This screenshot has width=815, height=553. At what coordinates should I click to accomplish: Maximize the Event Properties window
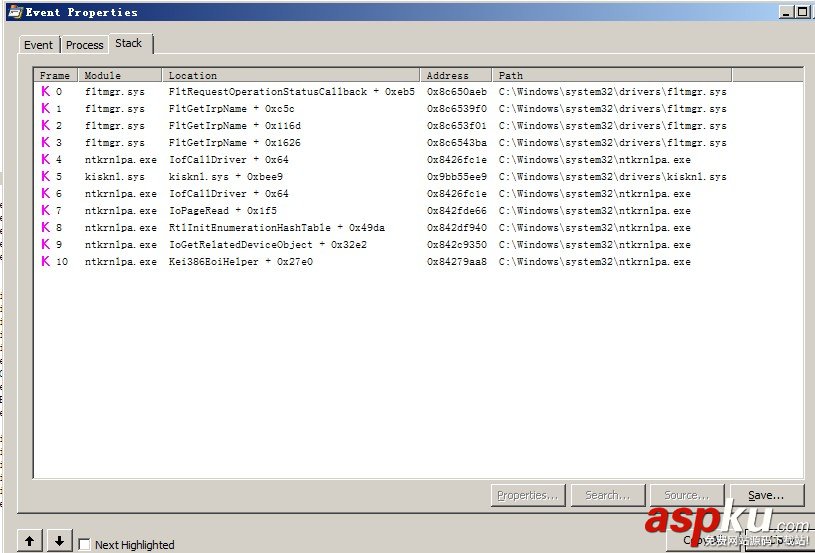(802, 12)
